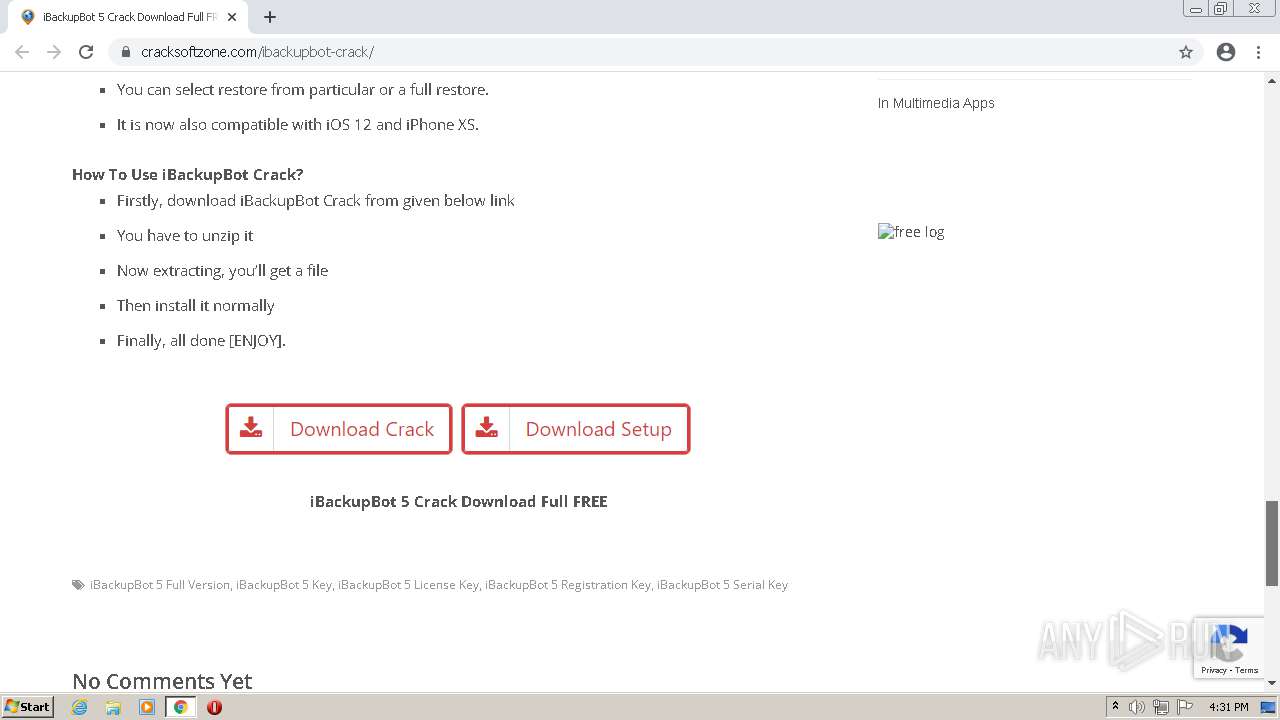Click the site security padlock icon
The image size is (1280, 720).
125,52
